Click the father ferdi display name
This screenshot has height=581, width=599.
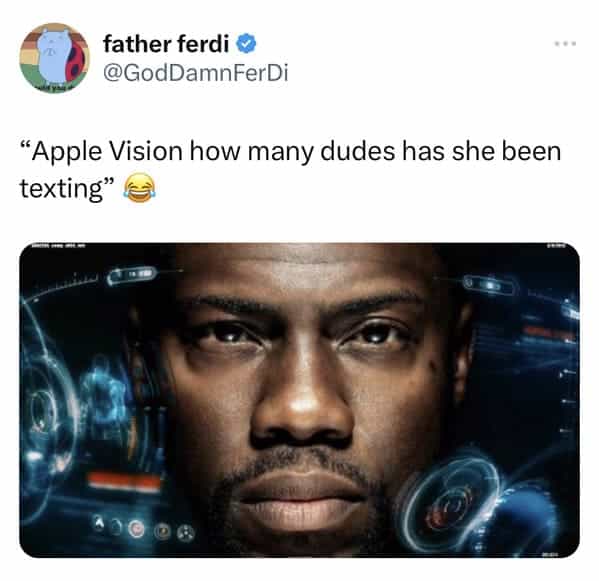[166, 44]
